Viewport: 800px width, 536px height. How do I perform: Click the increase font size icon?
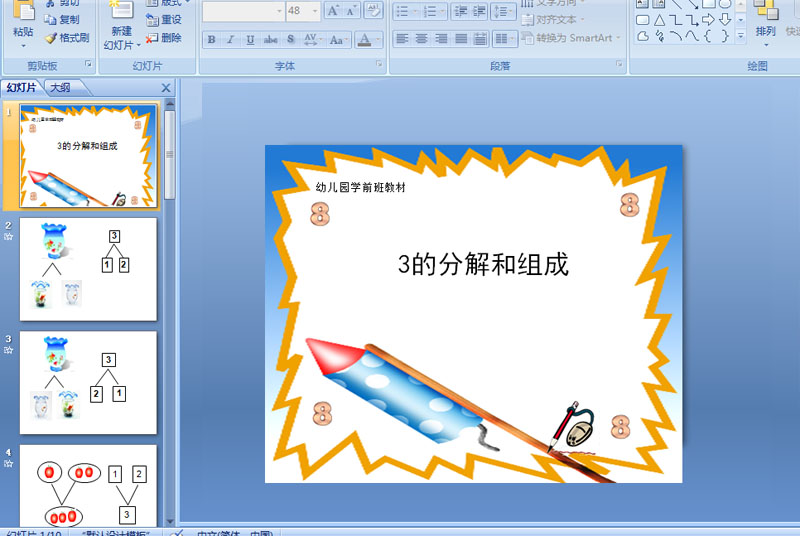333,11
